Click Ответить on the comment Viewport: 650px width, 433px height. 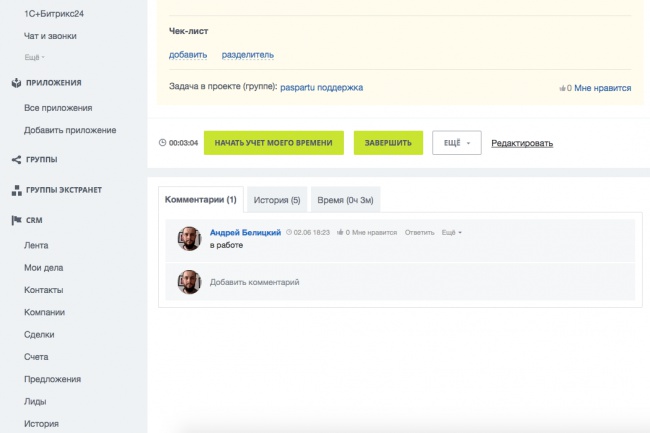click(420, 232)
